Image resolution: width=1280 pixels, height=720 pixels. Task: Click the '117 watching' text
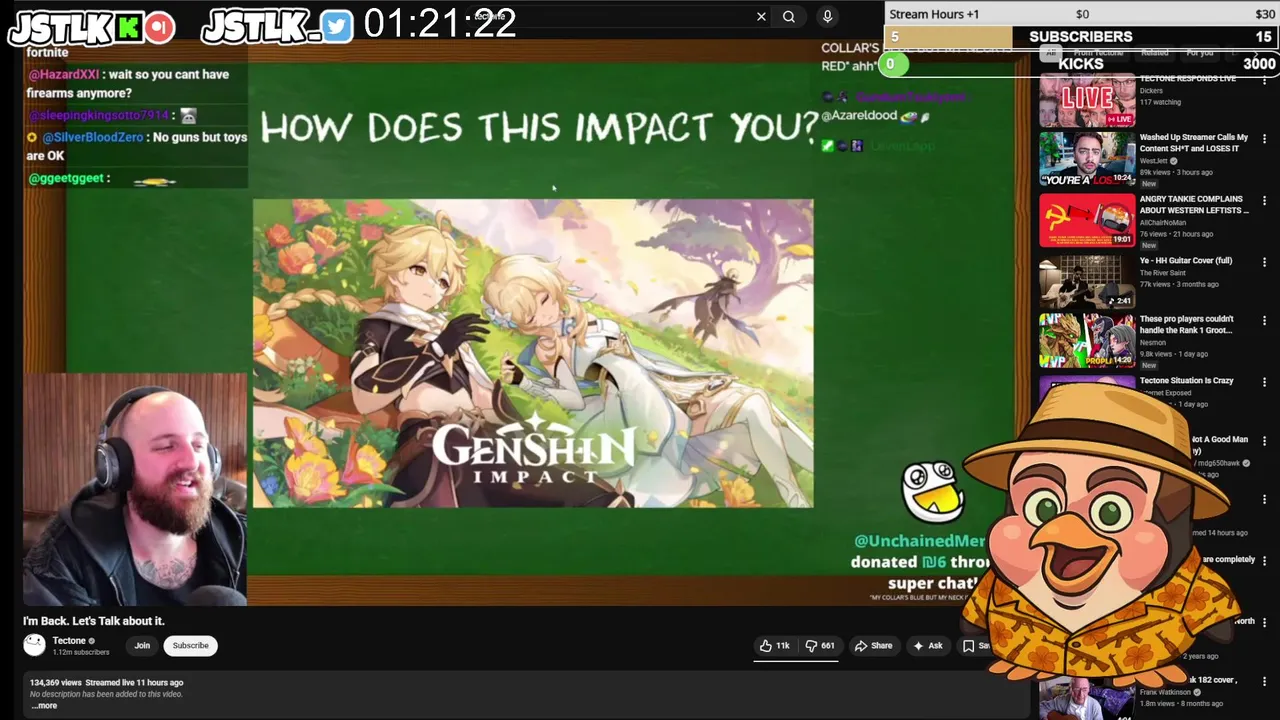tap(1160, 102)
